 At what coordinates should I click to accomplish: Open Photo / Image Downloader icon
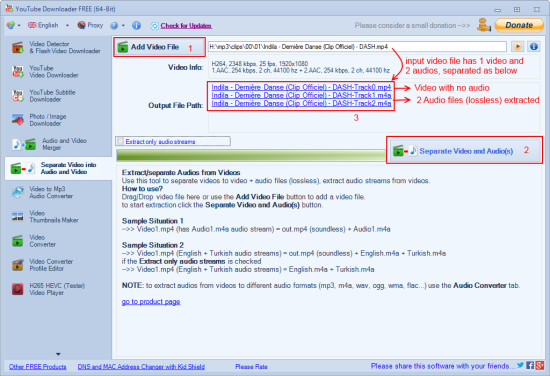click(x=18, y=120)
